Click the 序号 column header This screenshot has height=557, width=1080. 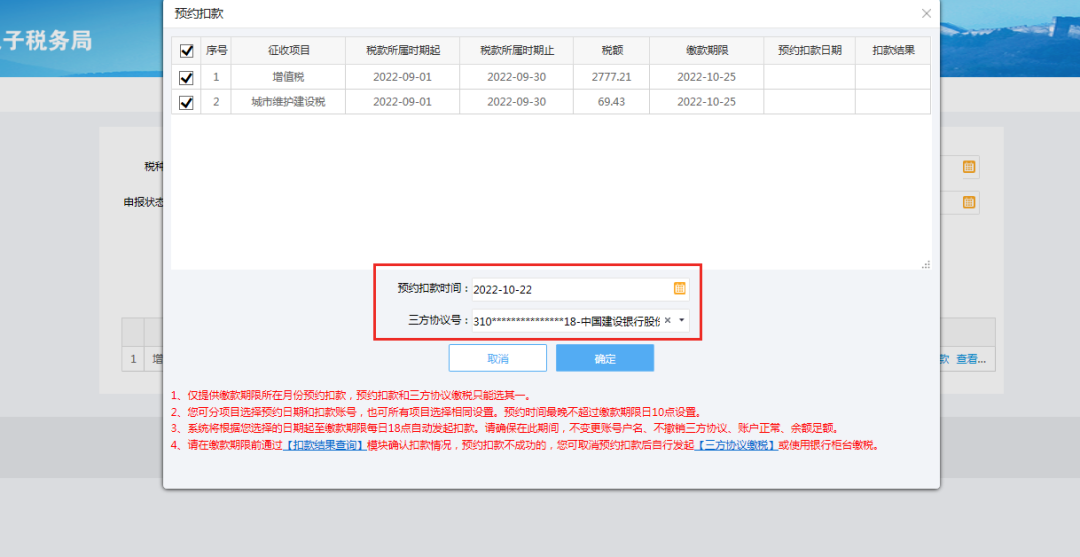pyautogui.click(x=216, y=50)
